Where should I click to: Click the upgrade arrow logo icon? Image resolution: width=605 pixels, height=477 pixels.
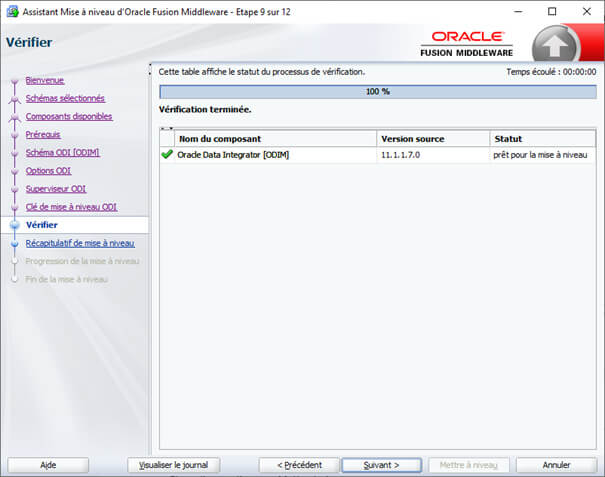554,46
